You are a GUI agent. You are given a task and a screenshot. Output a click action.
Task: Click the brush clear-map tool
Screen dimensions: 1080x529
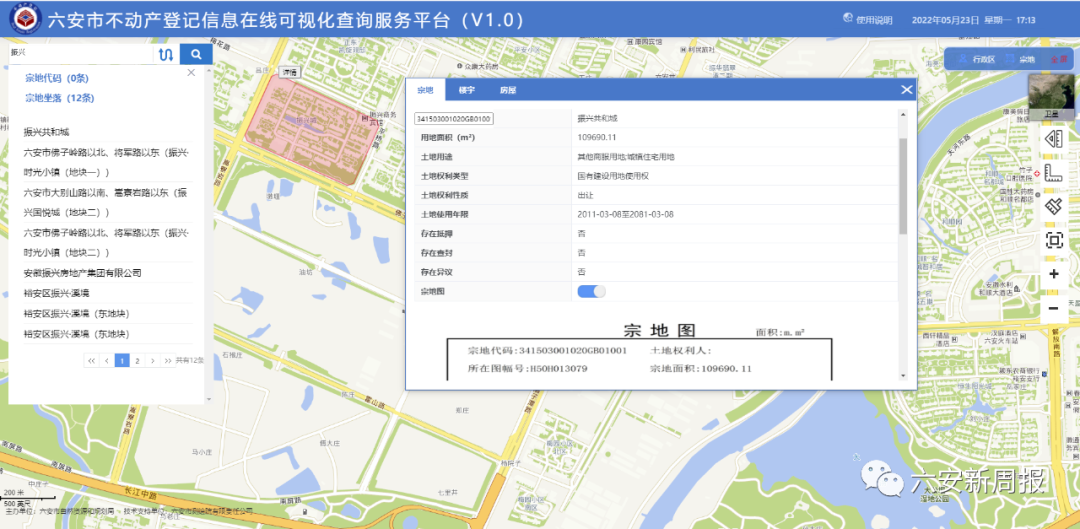coord(1054,207)
